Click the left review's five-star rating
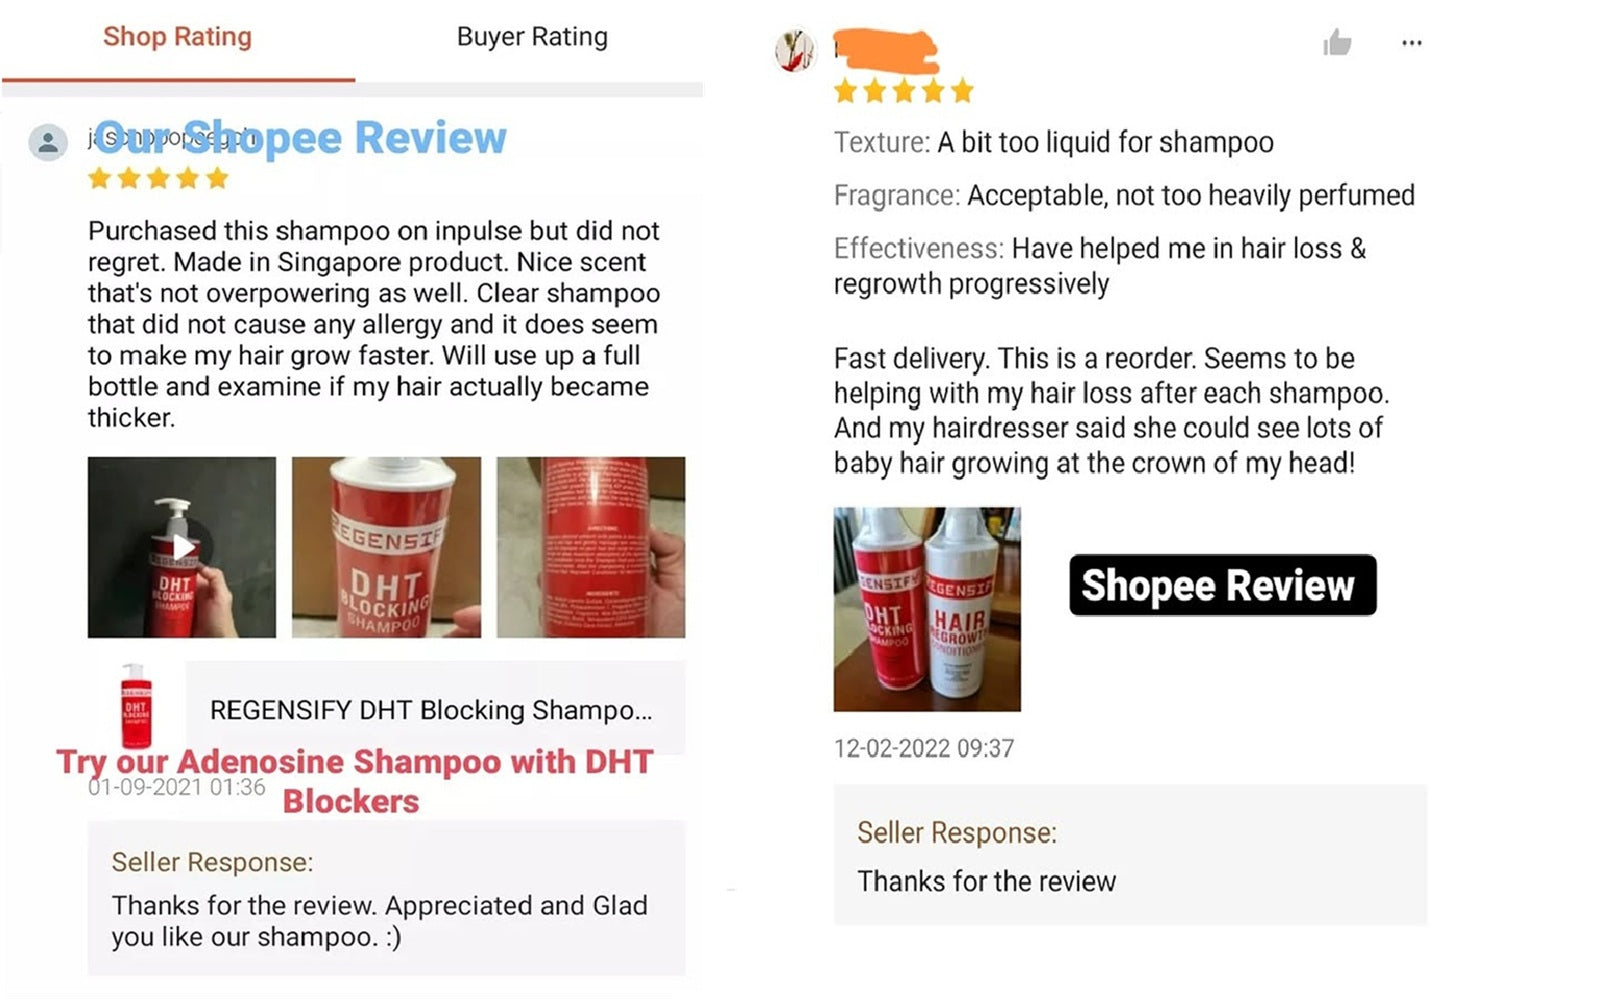 tap(158, 179)
